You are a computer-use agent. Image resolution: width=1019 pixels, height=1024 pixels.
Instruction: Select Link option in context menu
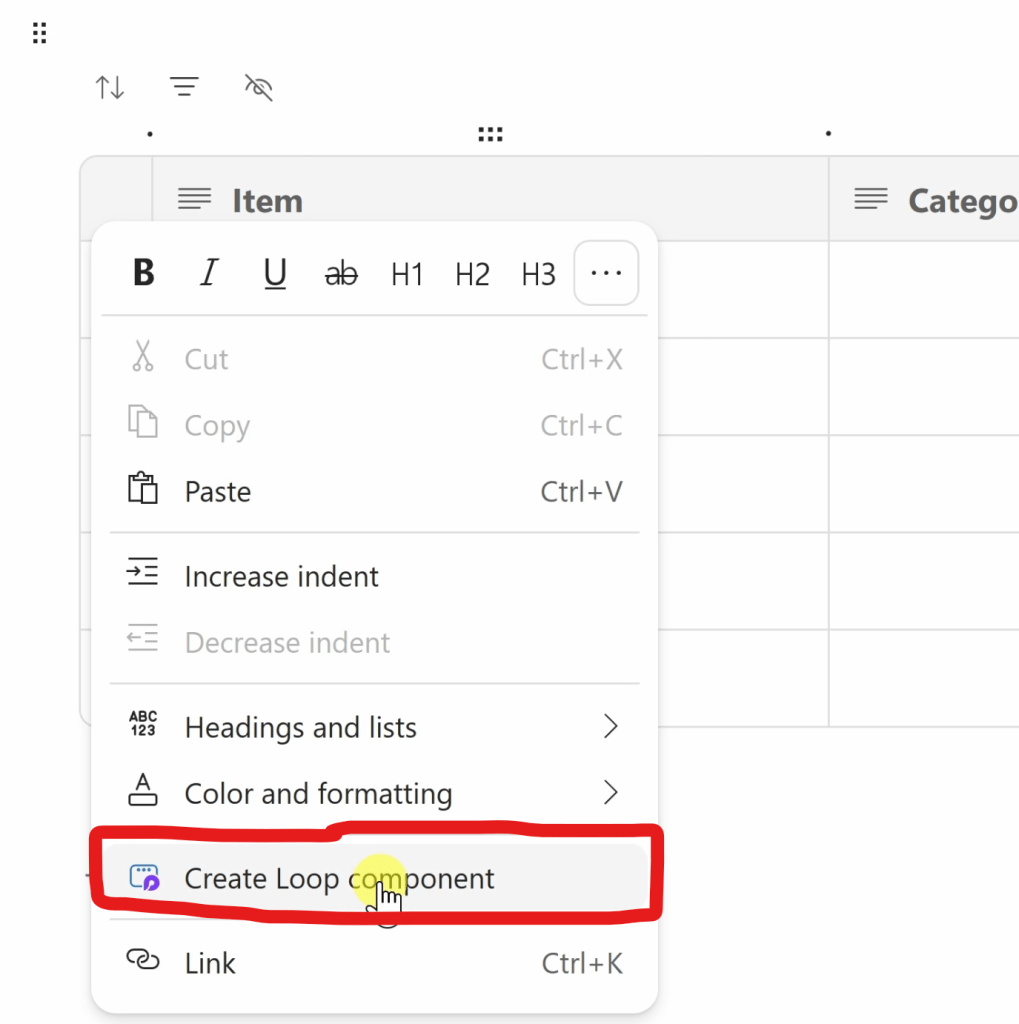pyautogui.click(x=210, y=963)
